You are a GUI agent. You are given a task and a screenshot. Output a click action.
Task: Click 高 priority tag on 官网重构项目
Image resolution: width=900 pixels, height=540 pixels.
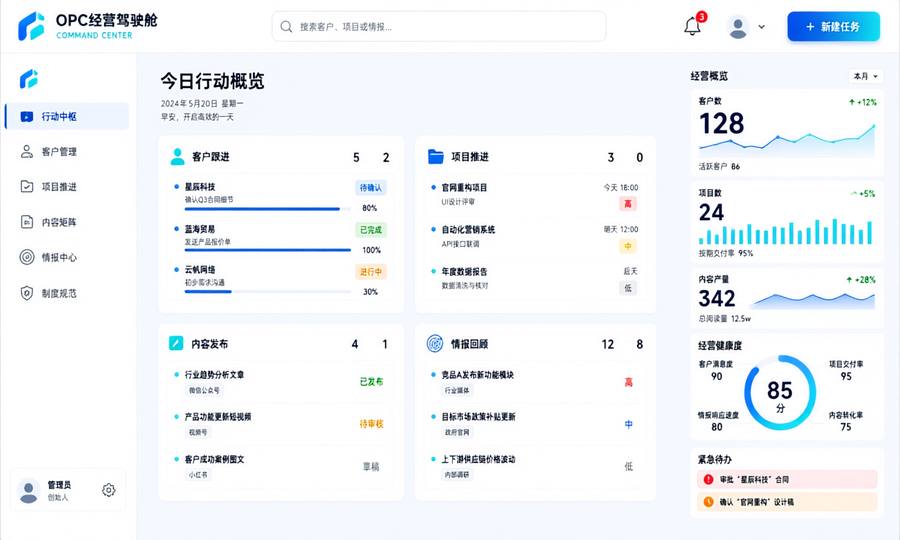pyautogui.click(x=628, y=204)
